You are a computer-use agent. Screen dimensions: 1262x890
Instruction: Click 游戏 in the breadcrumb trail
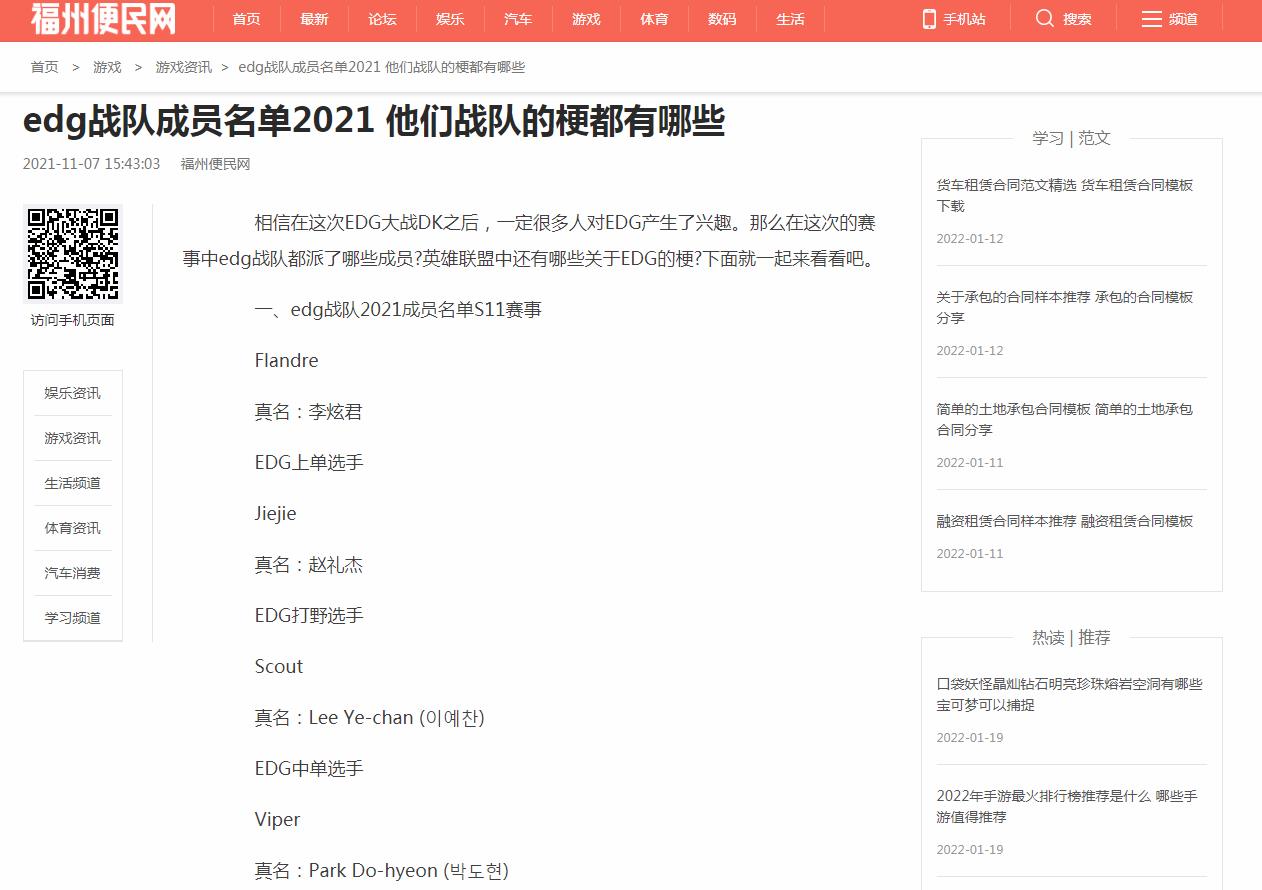(107, 67)
